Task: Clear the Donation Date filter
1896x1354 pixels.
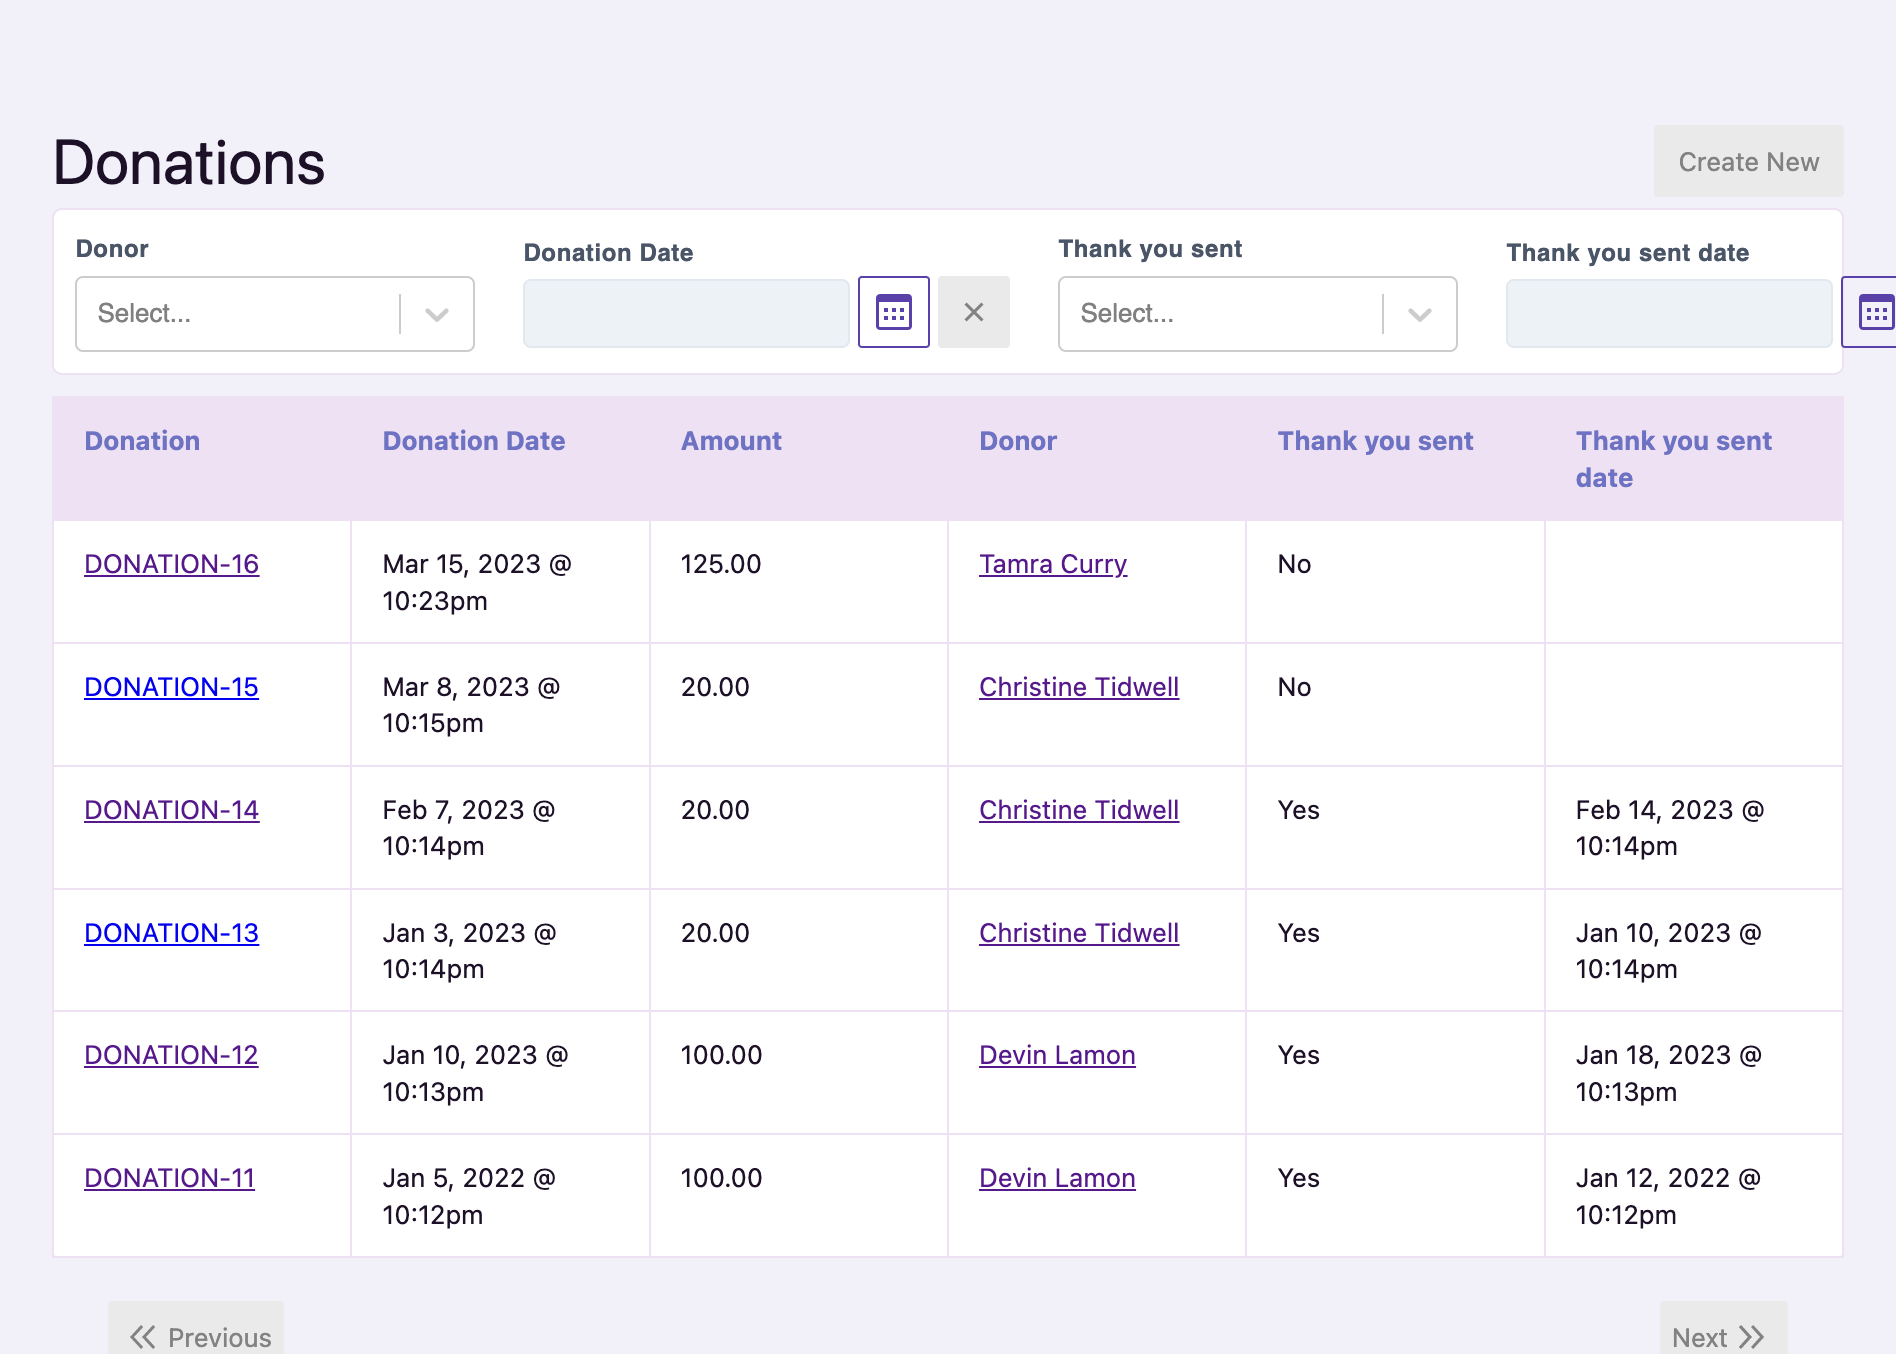Action: point(973,312)
